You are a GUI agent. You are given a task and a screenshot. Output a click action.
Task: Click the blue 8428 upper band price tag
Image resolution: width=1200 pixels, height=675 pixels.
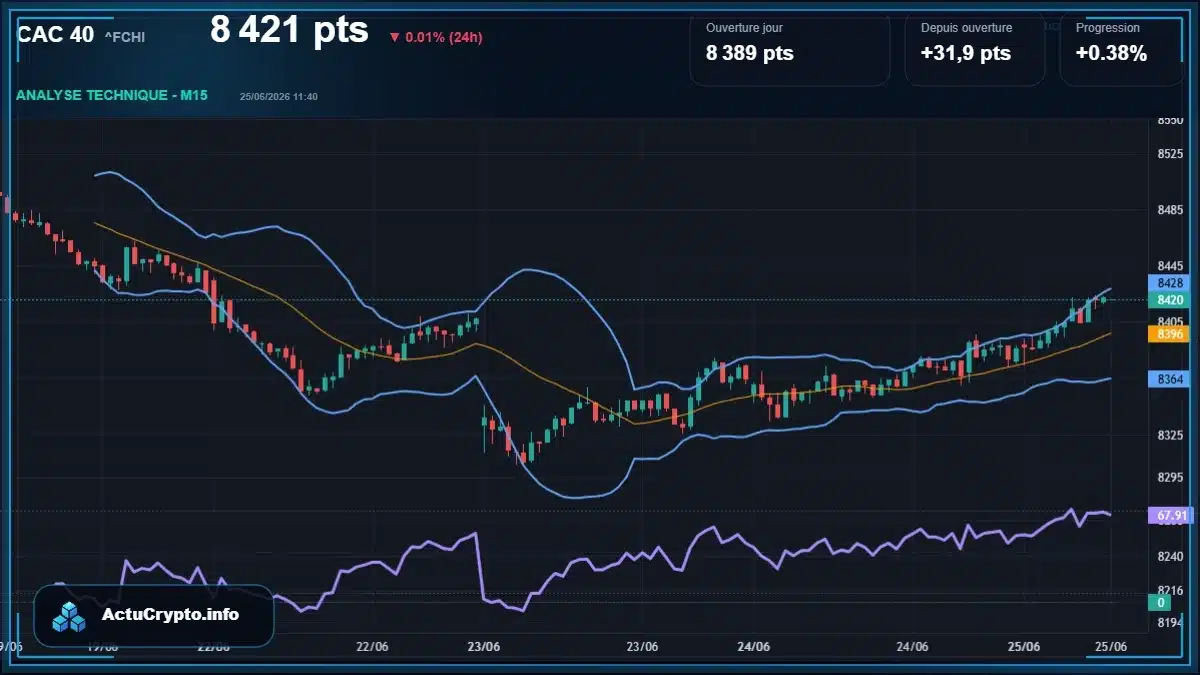pos(1170,284)
